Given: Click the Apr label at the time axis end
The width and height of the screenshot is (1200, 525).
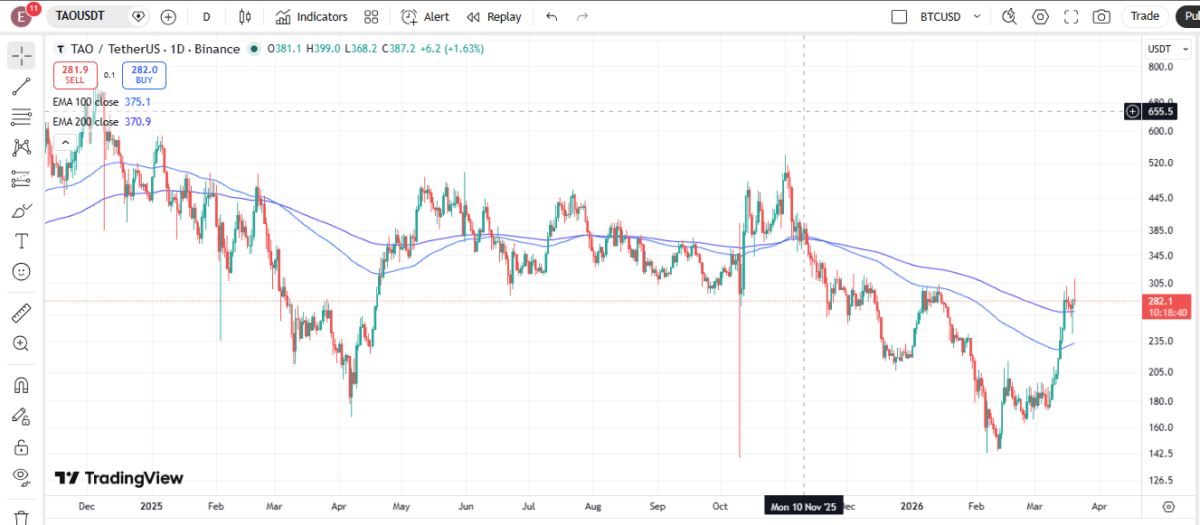Looking at the screenshot, I should pyautogui.click(x=1099, y=506).
